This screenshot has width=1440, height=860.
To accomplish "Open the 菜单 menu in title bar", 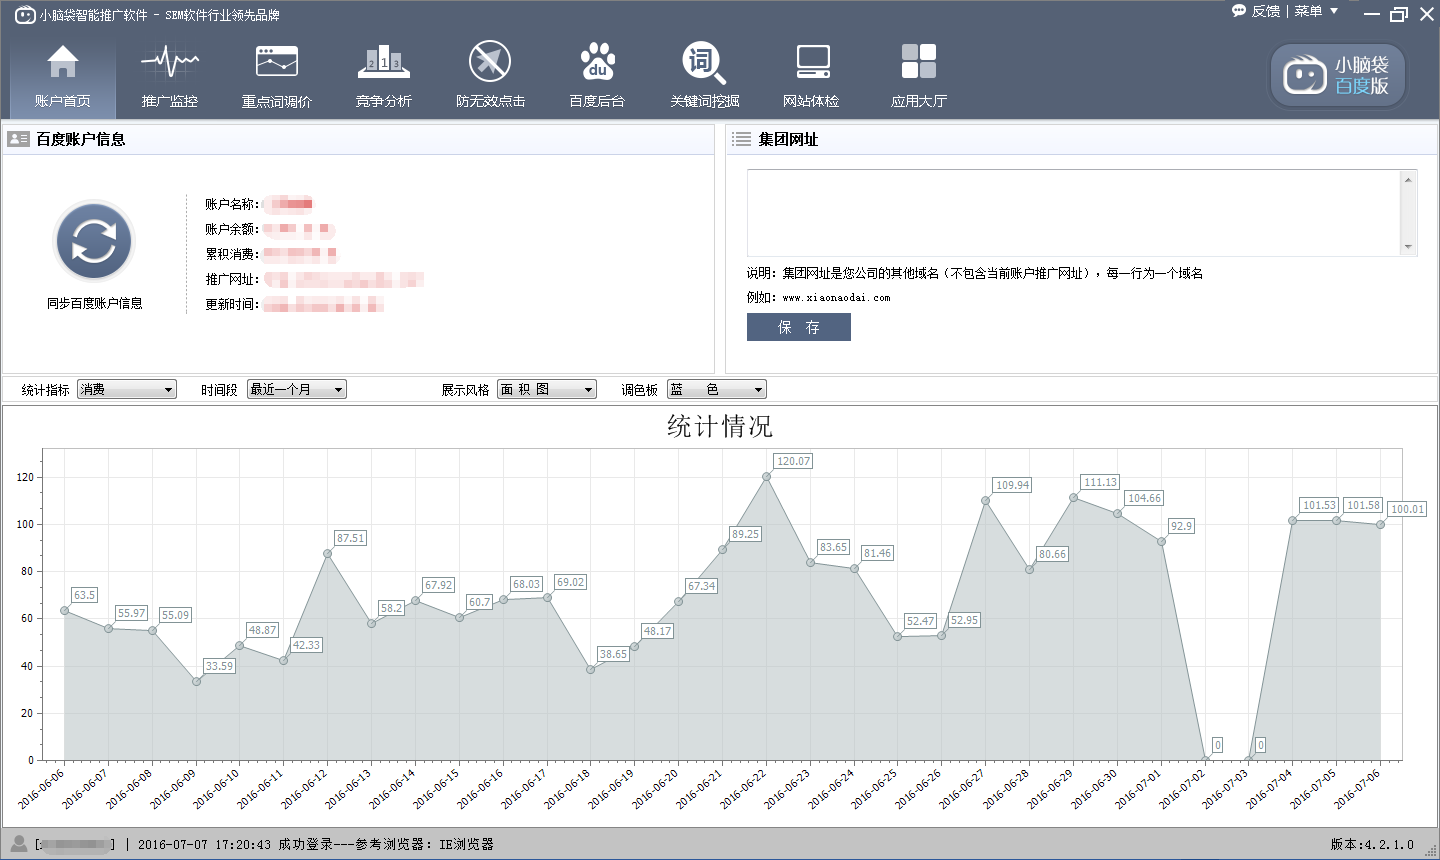I will point(1315,12).
